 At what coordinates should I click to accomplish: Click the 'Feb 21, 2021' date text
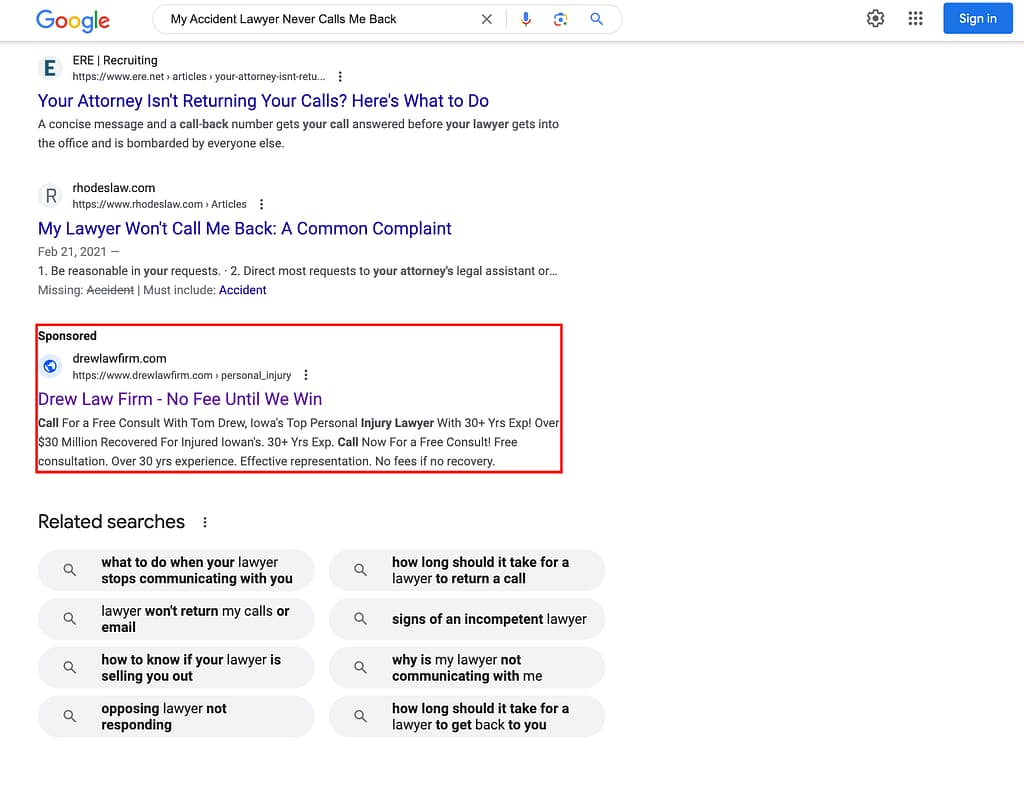pos(72,252)
